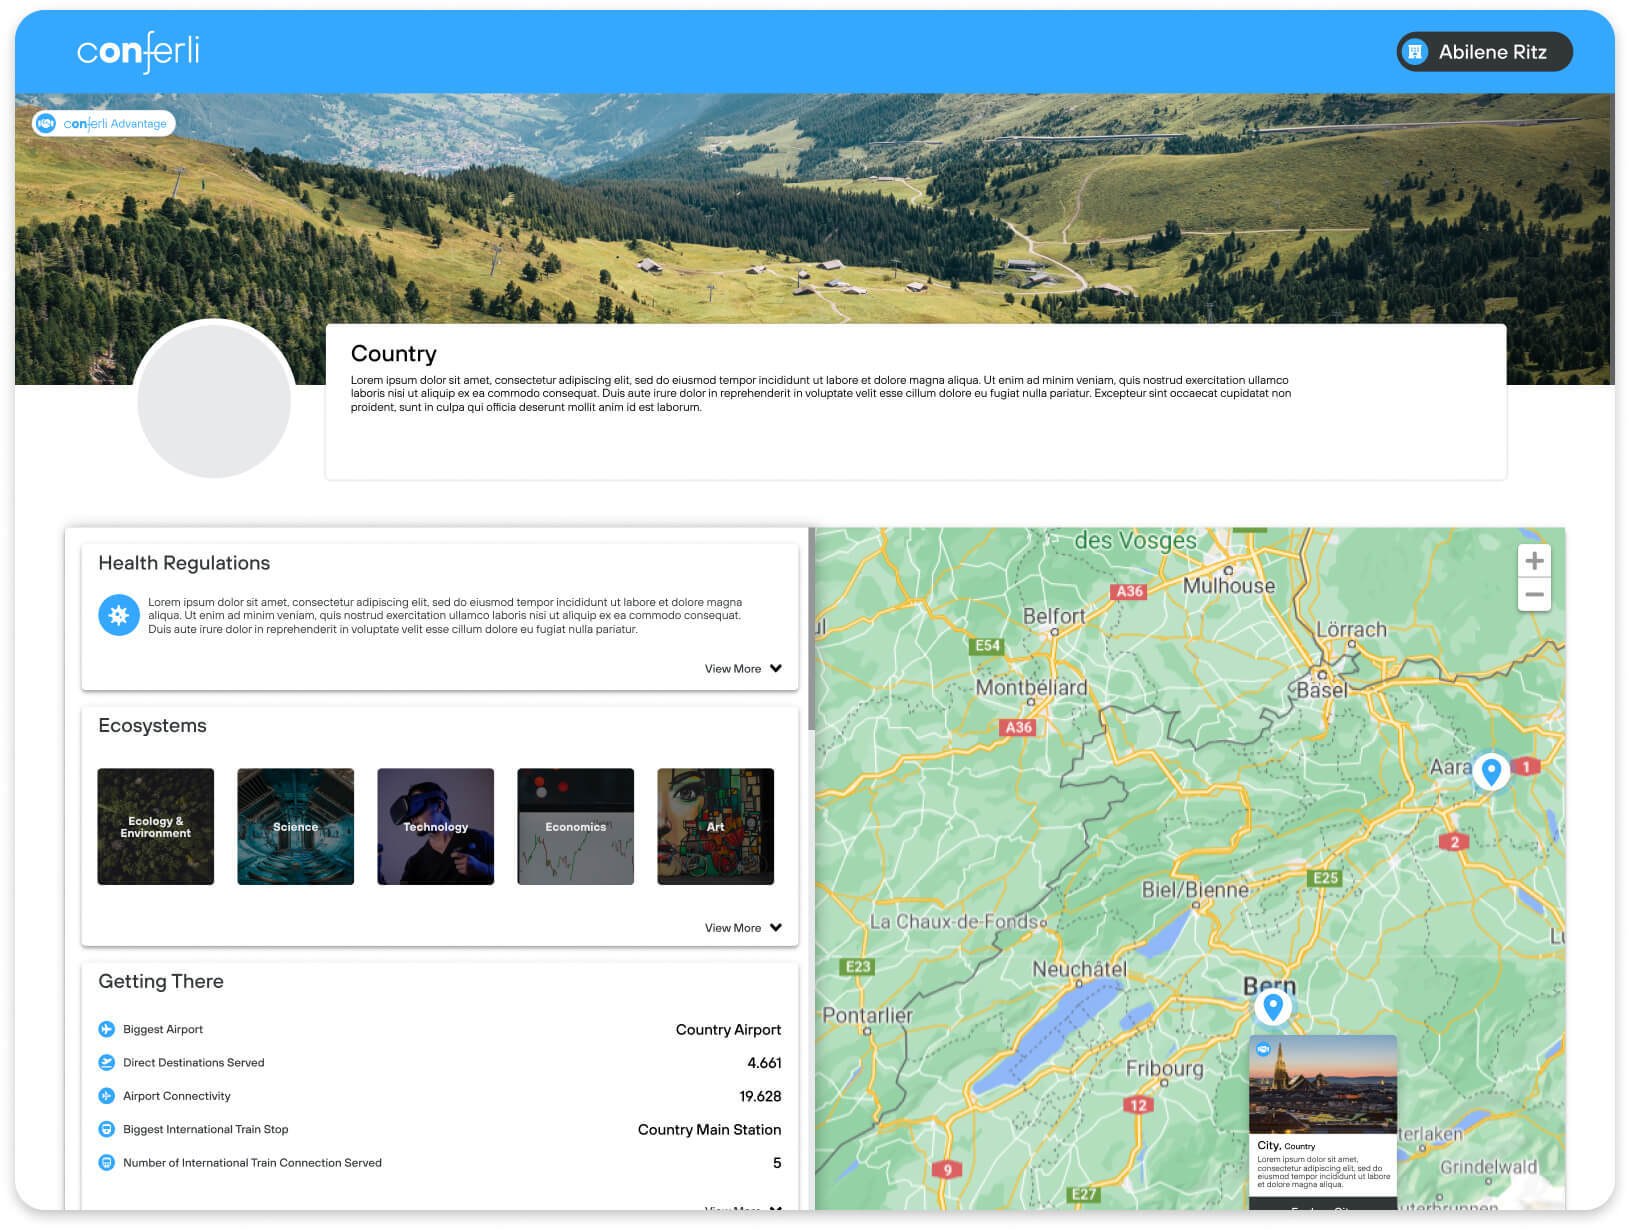Click the City, Country popup title

1286,1146
